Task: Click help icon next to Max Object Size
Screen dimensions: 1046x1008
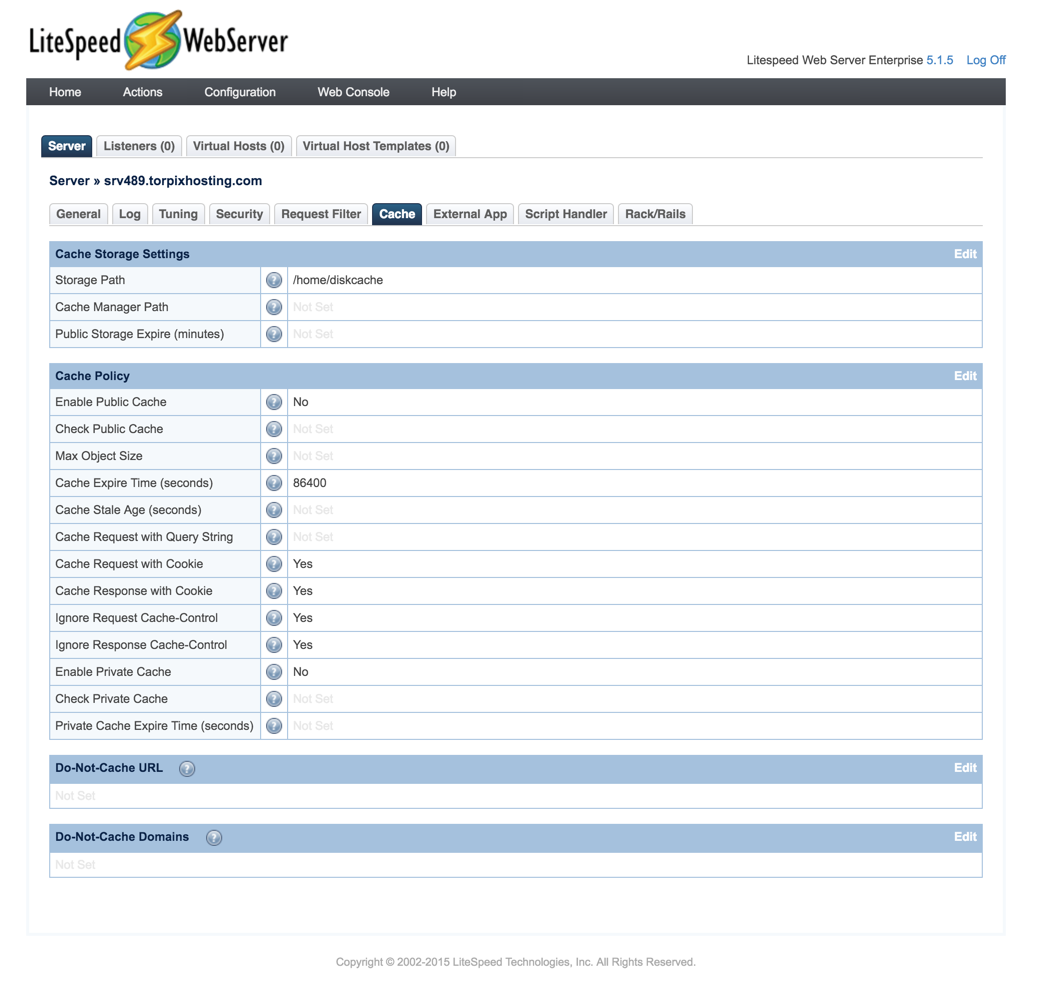Action: (274, 456)
